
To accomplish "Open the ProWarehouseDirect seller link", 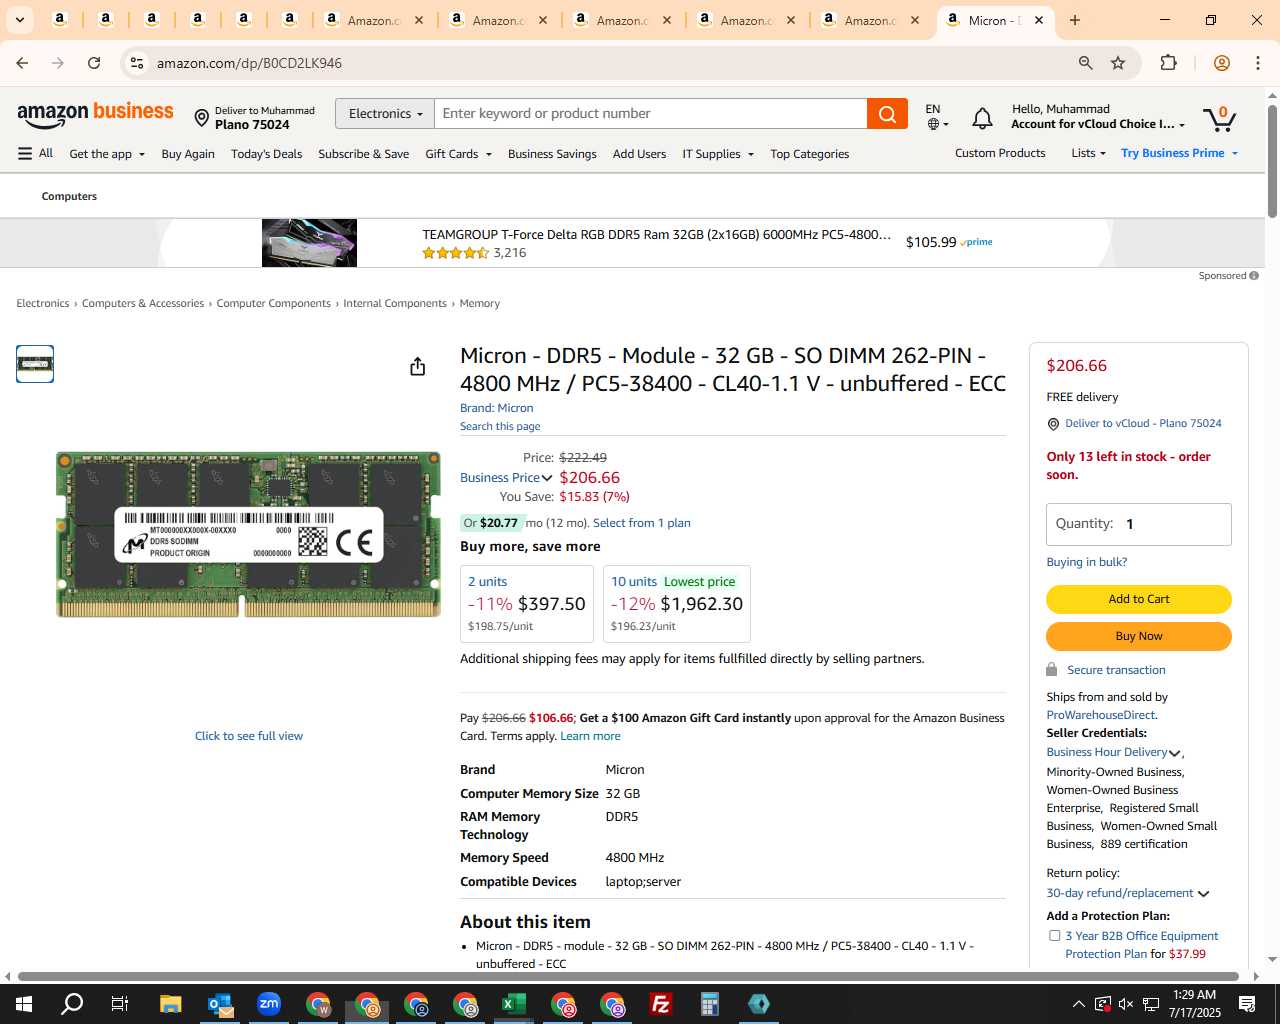I will click(x=1100, y=715).
